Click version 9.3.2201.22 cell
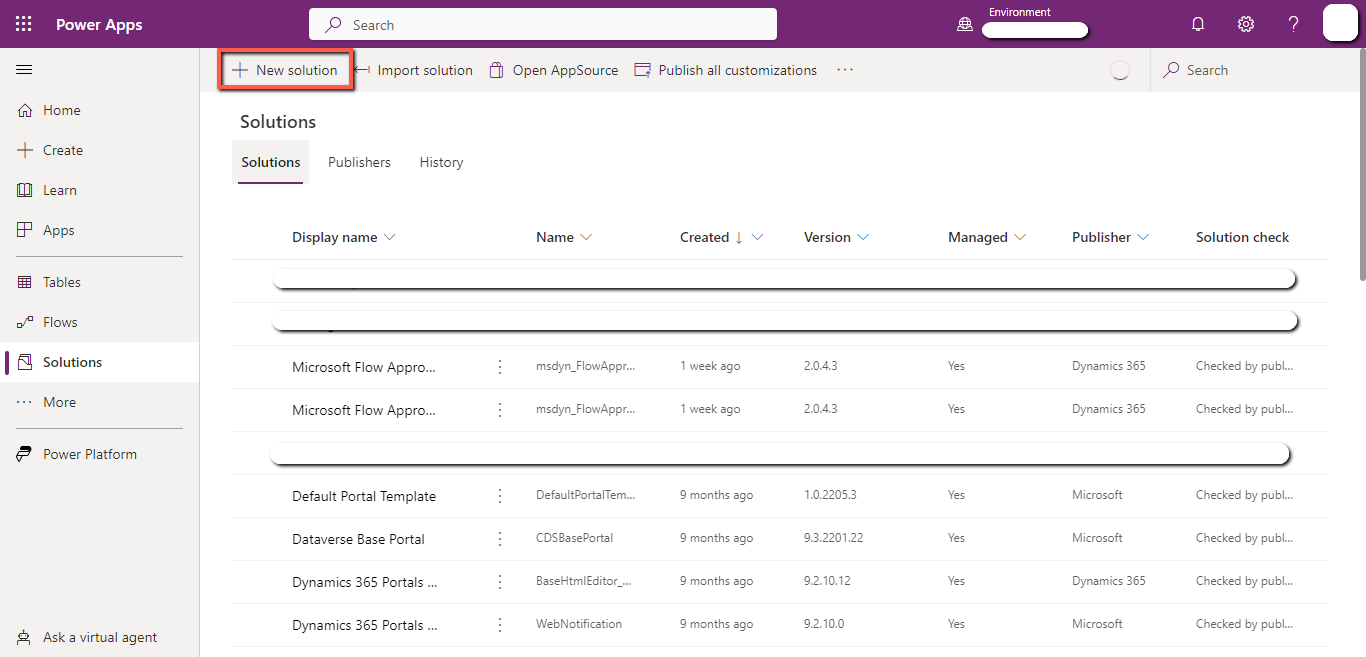Image resolution: width=1366 pixels, height=657 pixels. pos(833,538)
